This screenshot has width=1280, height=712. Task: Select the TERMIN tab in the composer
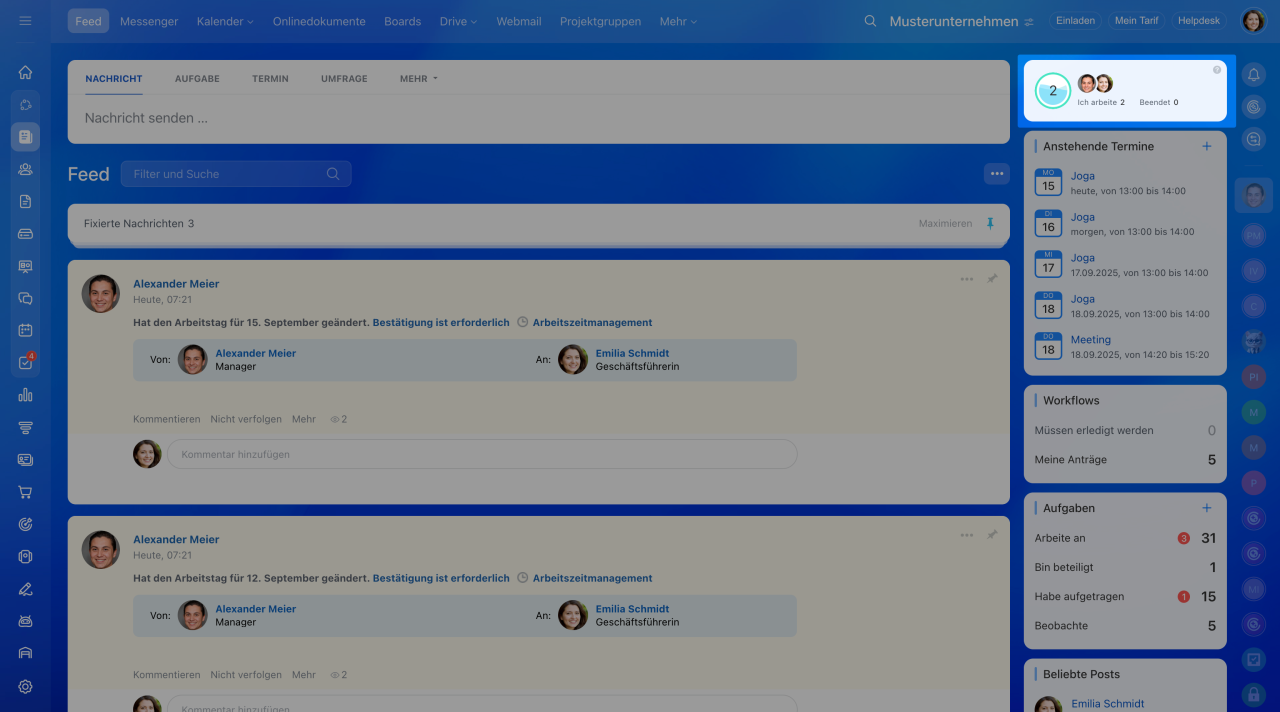coord(270,78)
